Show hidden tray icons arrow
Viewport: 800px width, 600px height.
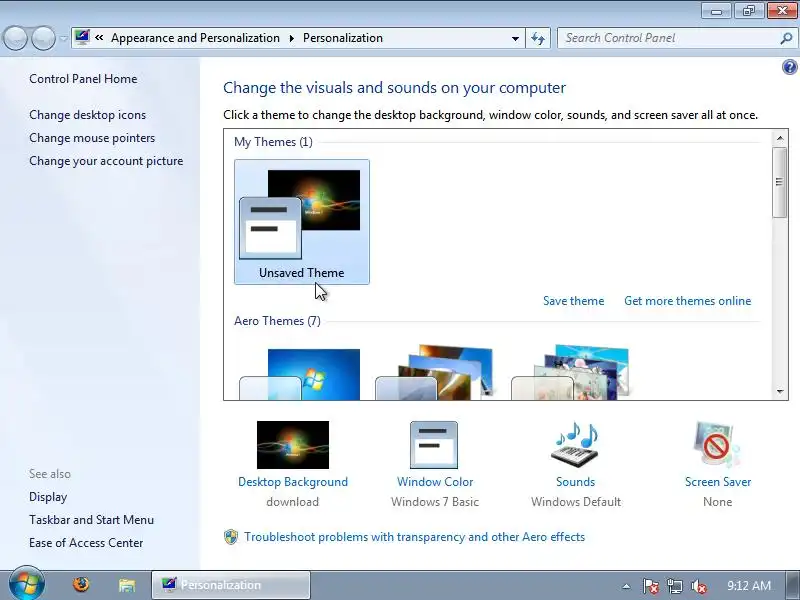627,586
